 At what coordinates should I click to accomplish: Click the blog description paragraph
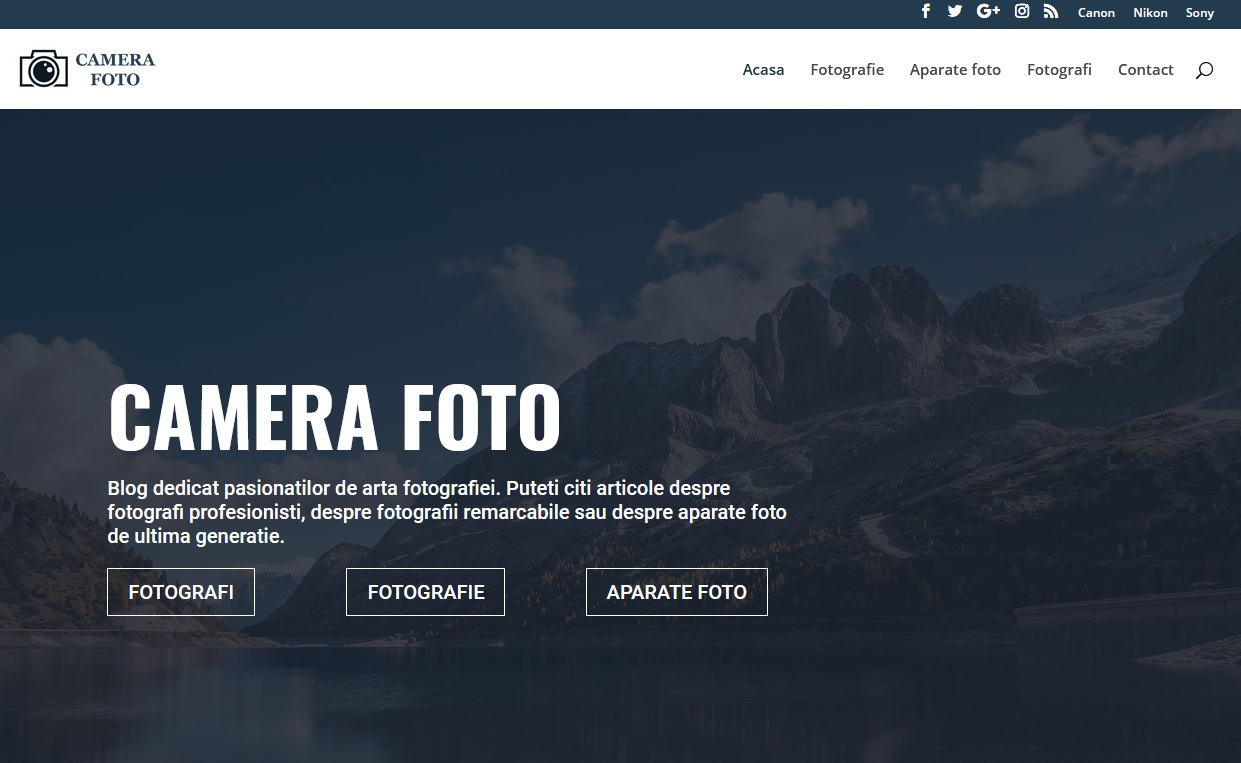(447, 513)
